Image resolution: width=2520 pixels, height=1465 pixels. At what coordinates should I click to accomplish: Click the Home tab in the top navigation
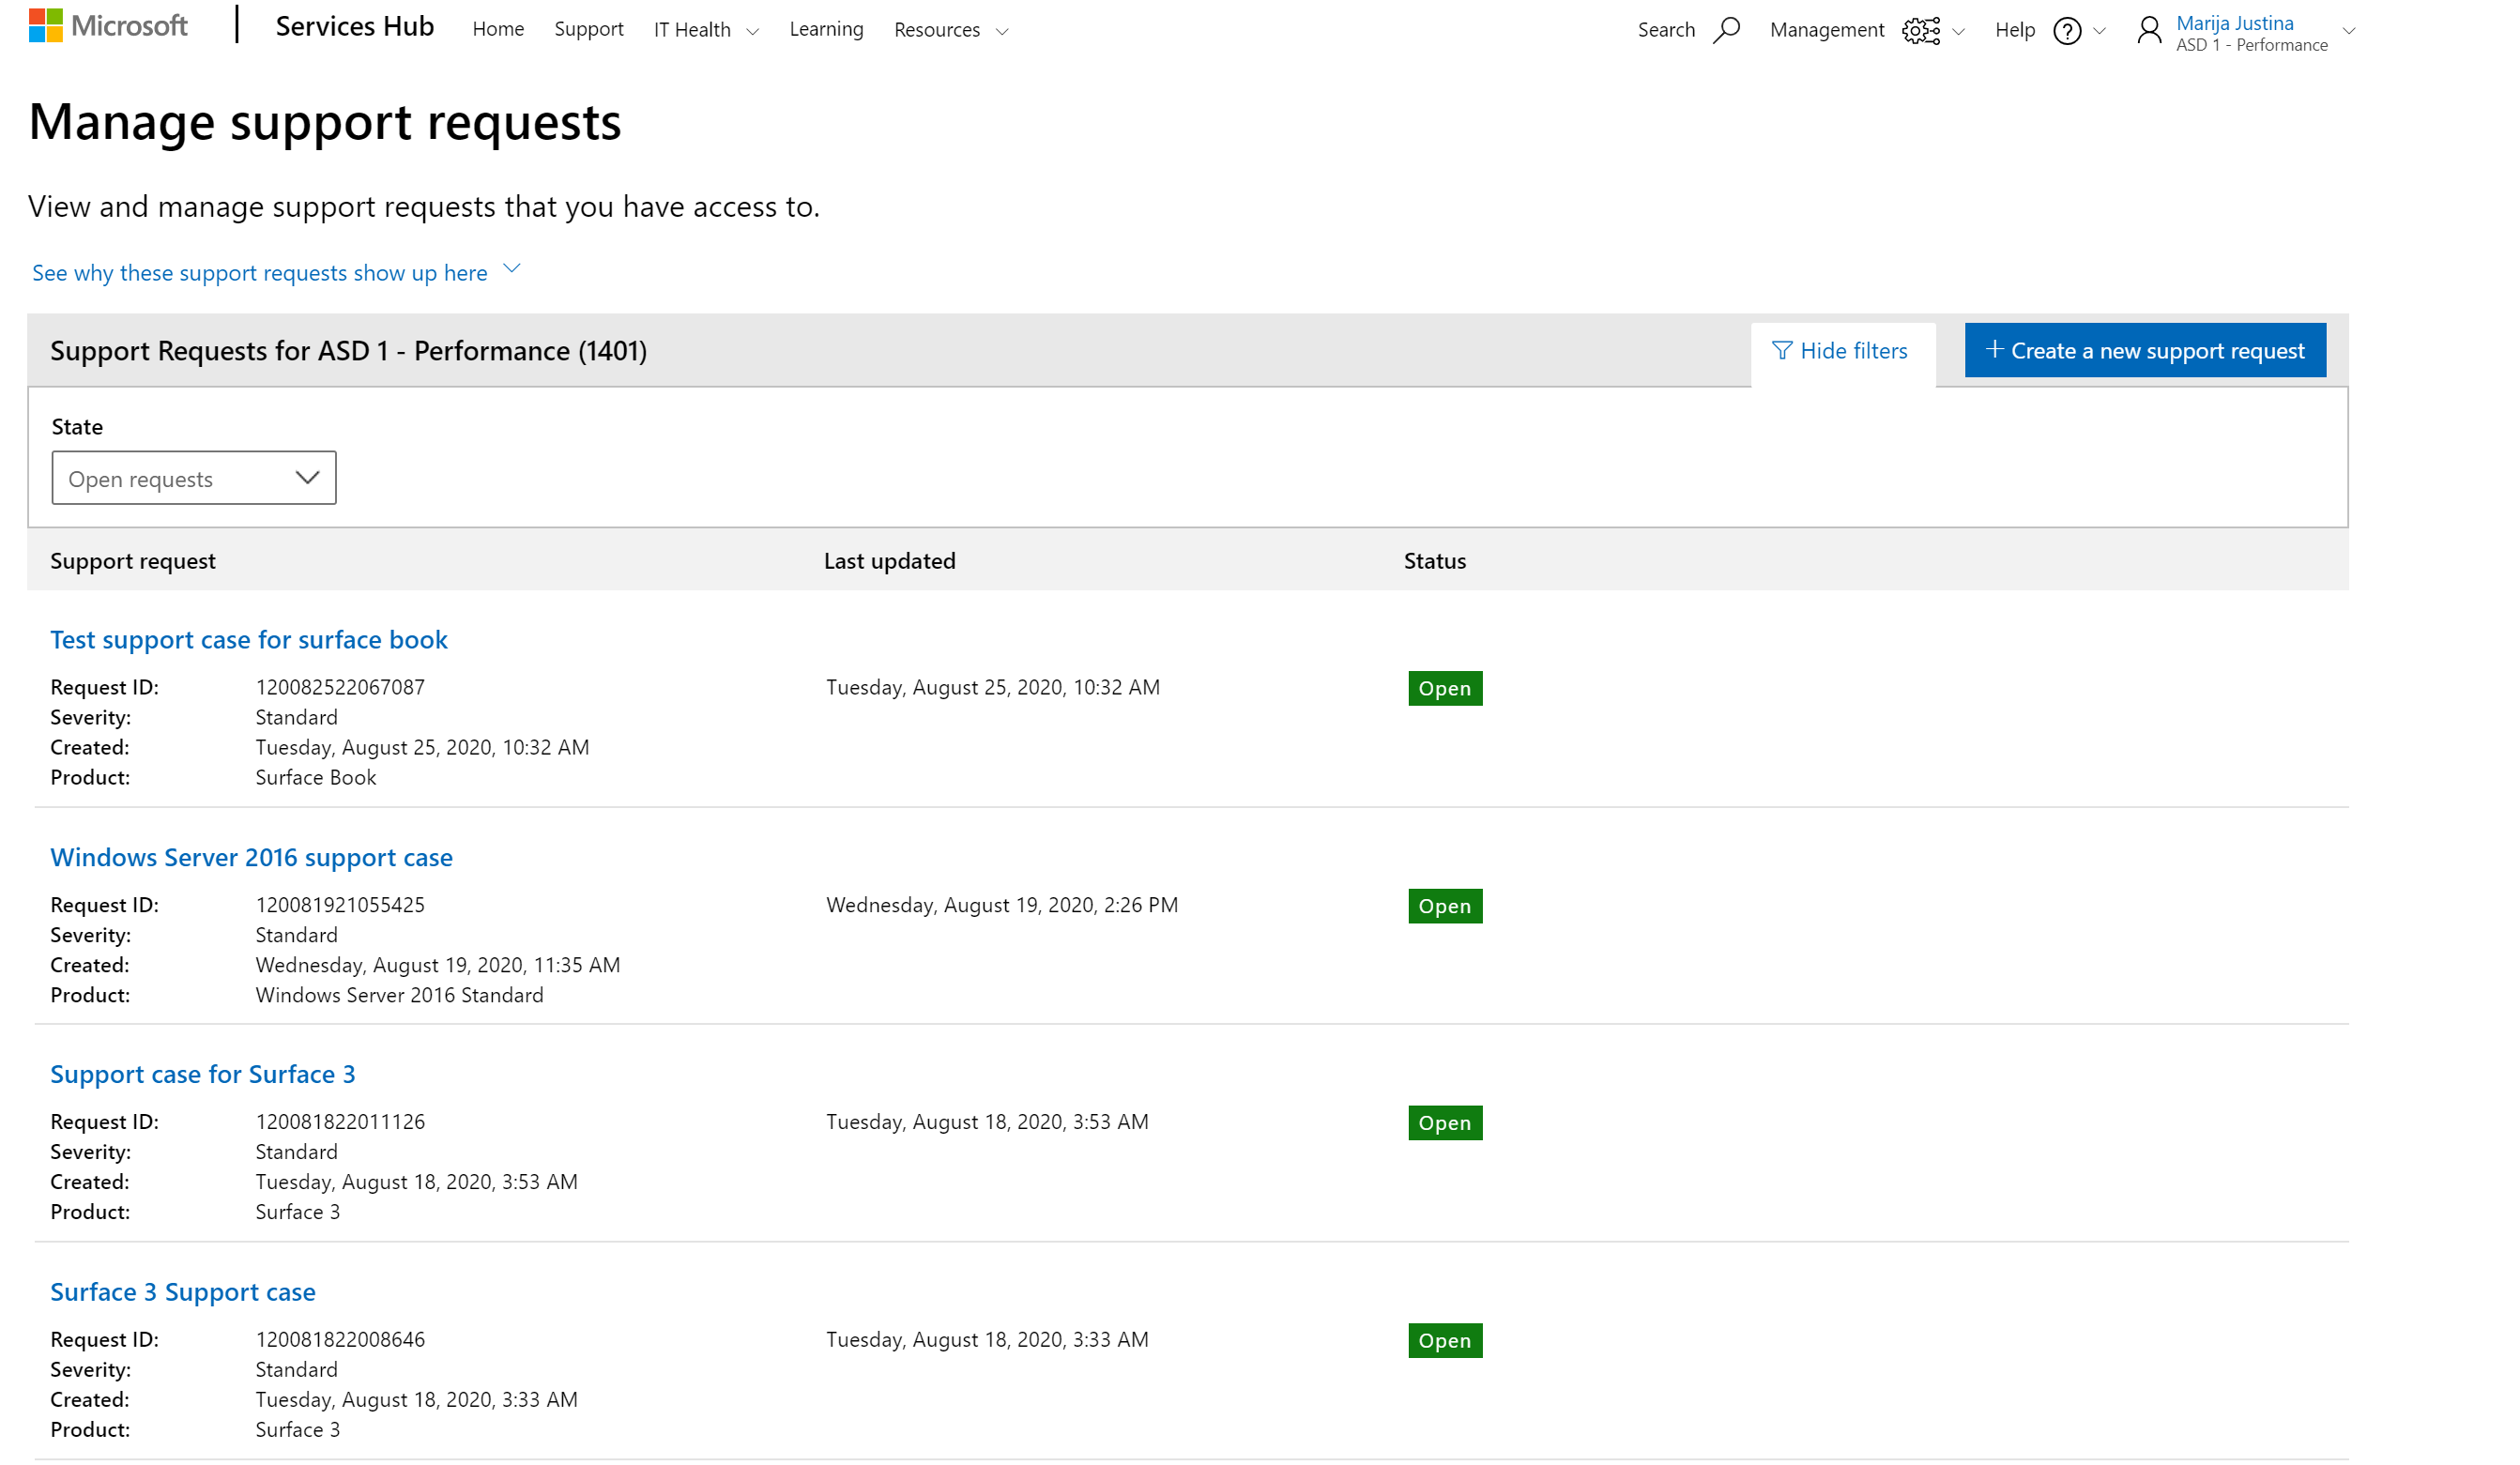[498, 30]
